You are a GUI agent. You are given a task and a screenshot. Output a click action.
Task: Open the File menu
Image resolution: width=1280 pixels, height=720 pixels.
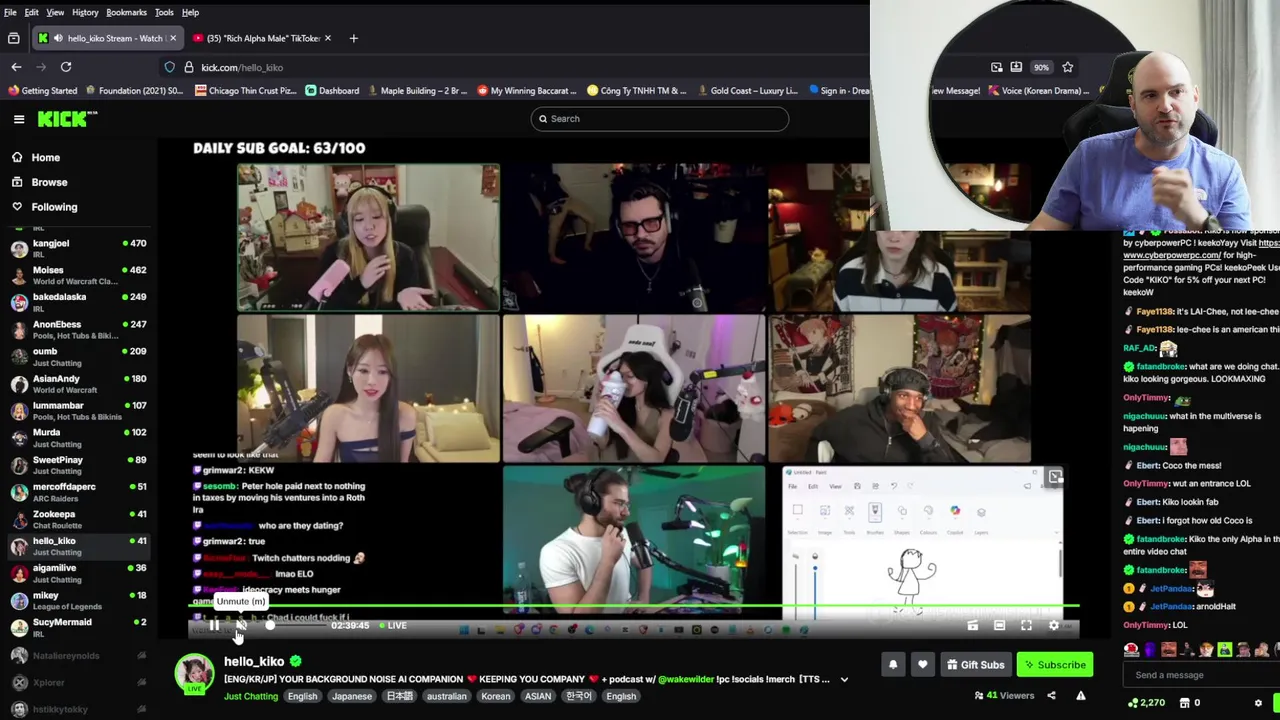point(10,12)
